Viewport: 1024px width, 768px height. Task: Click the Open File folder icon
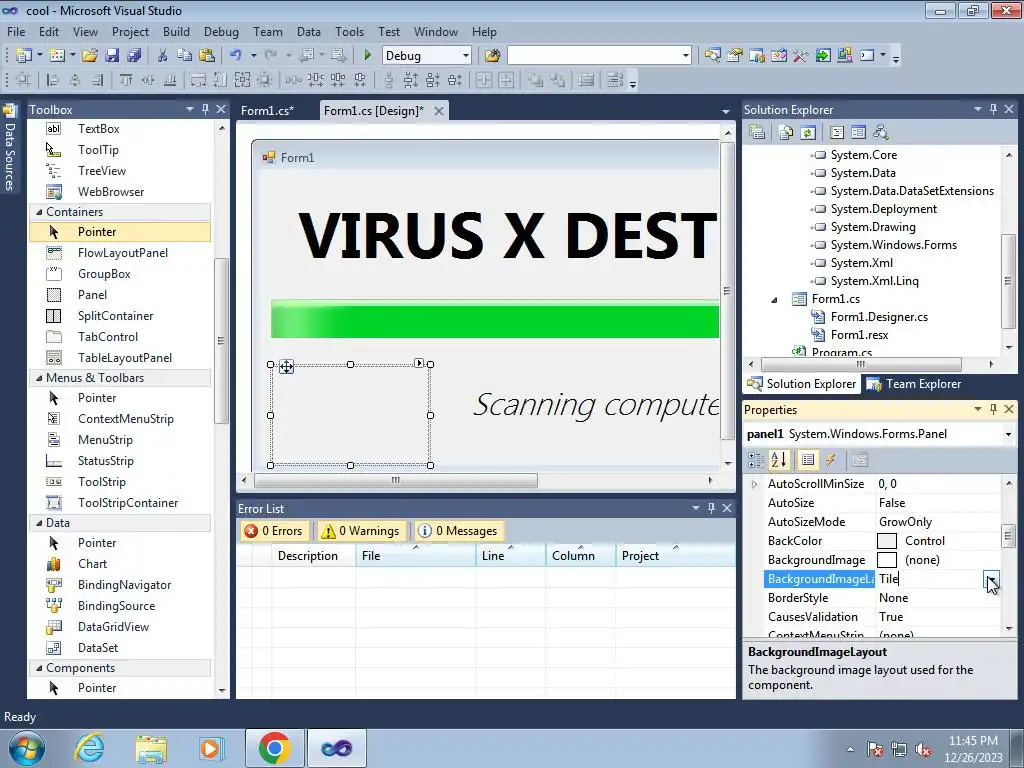pos(90,56)
